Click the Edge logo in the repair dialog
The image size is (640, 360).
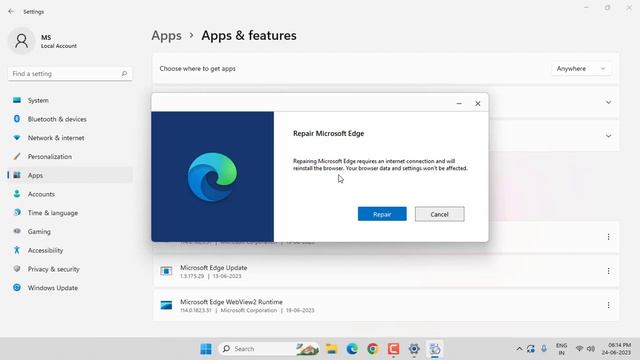pyautogui.click(x=212, y=177)
